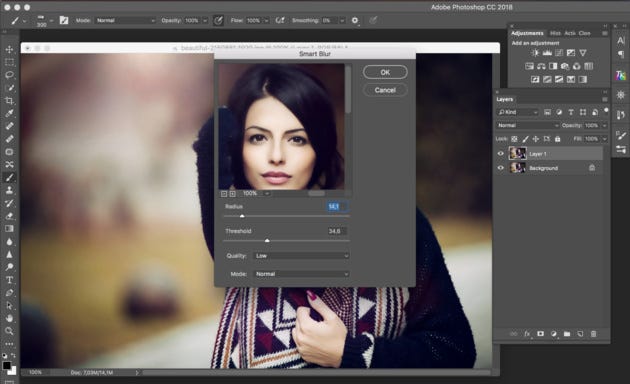Viewport: 630px width, 384px height.
Task: Hide the Background layer eye icon
Action: 501,168
